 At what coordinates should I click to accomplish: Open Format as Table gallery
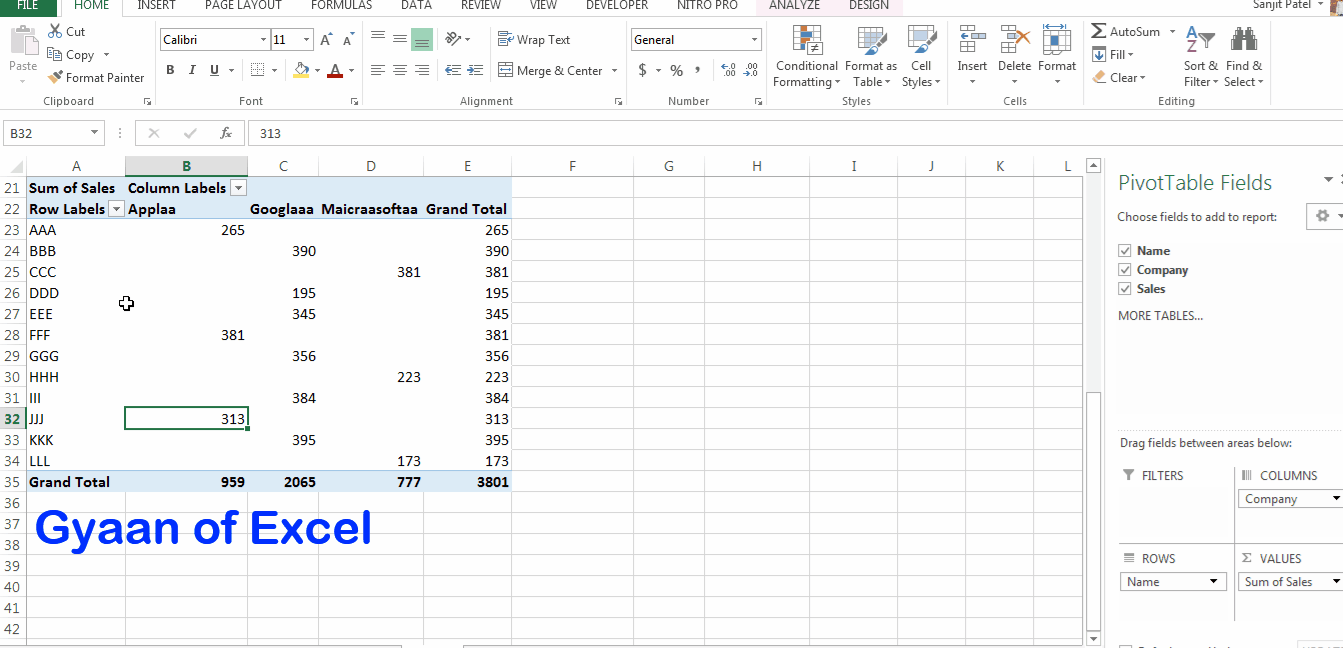871,56
